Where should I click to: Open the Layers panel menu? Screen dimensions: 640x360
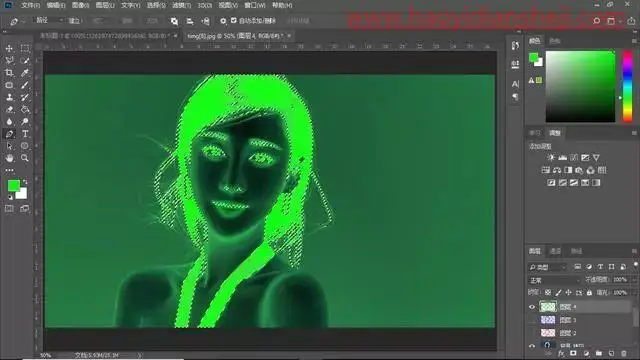tap(634, 251)
